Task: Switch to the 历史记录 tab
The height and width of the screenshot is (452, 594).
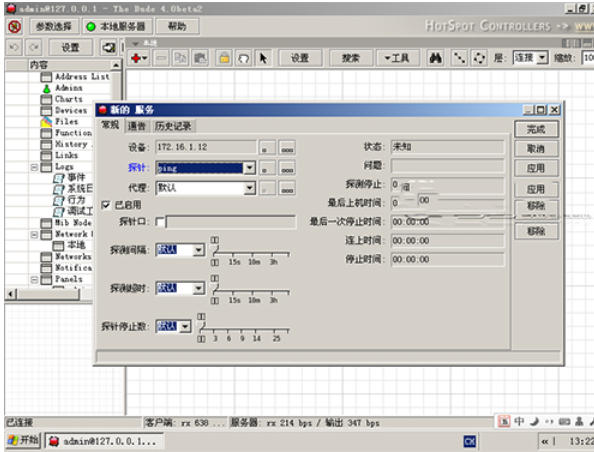Action: [173, 126]
